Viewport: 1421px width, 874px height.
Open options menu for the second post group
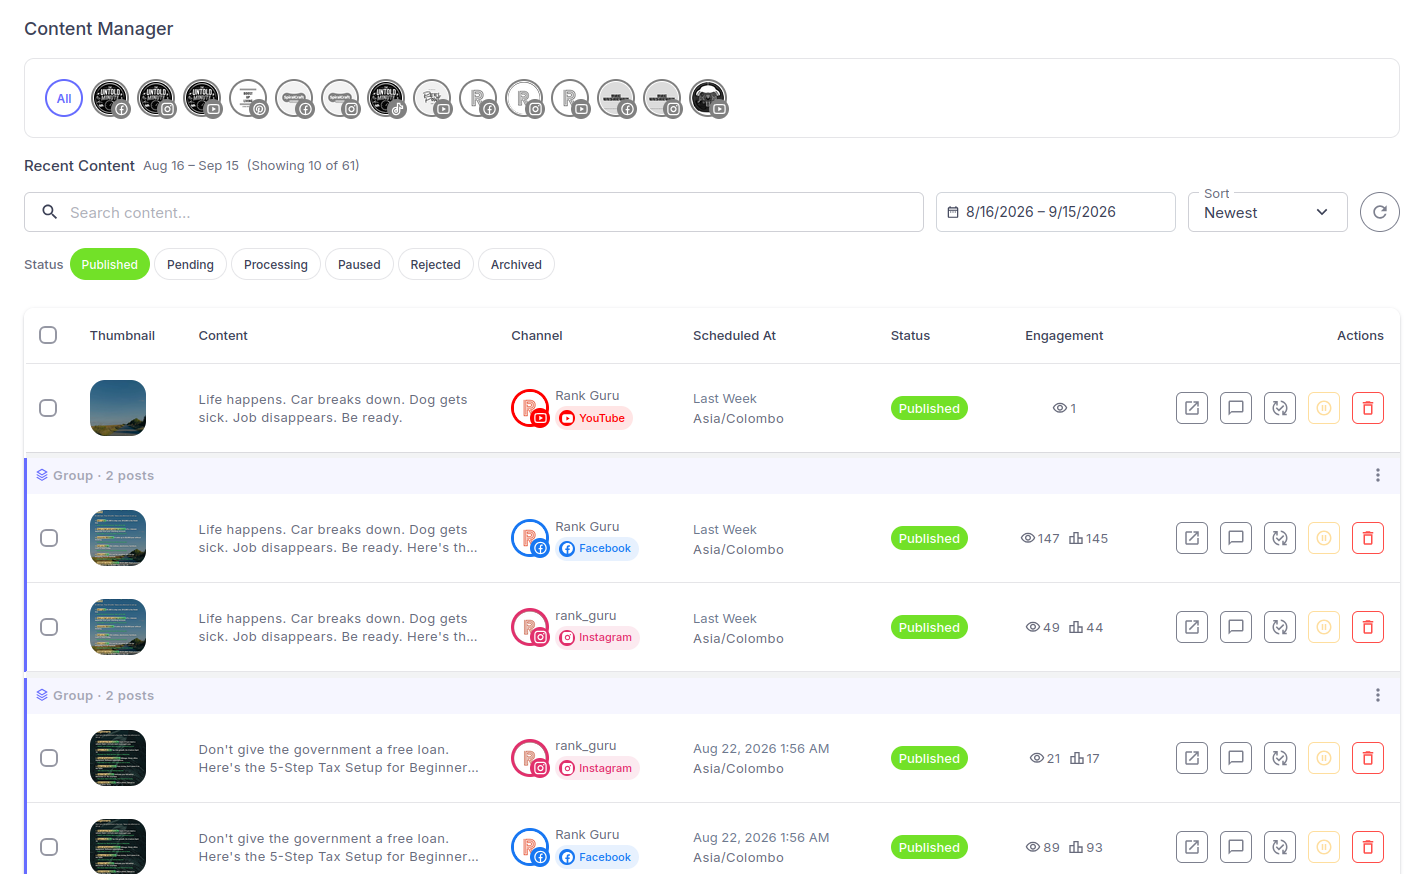(1378, 695)
